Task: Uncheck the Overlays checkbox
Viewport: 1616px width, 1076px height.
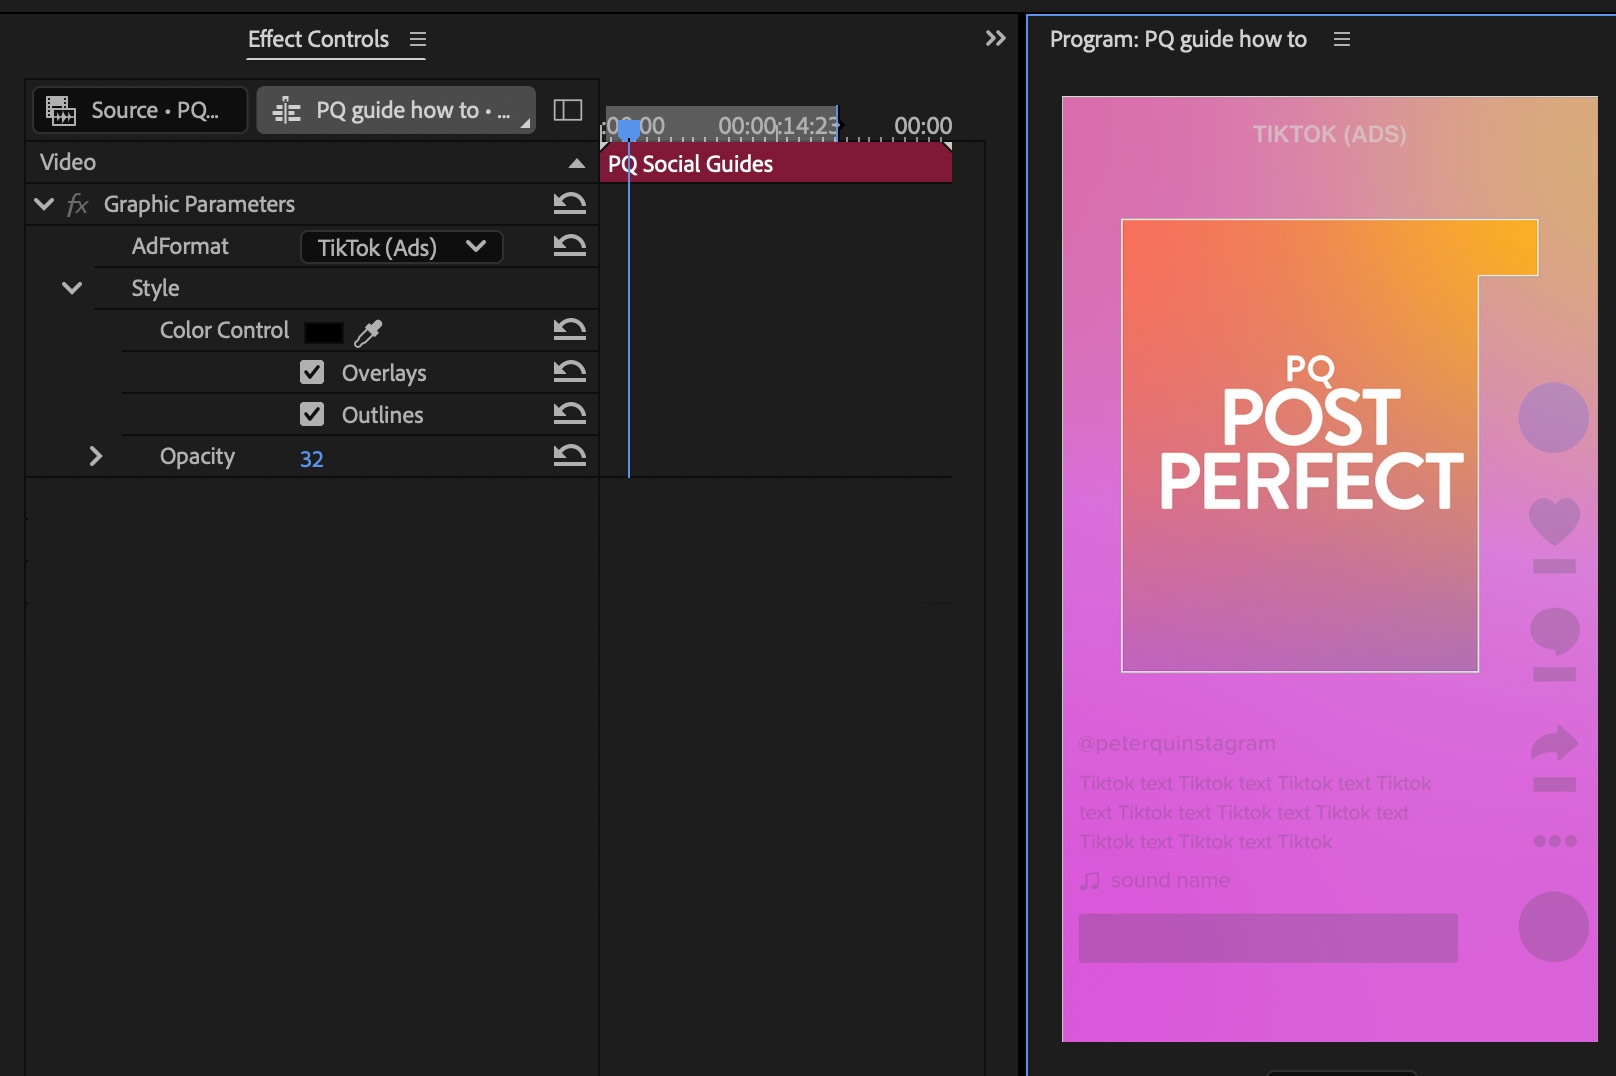Action: [312, 372]
